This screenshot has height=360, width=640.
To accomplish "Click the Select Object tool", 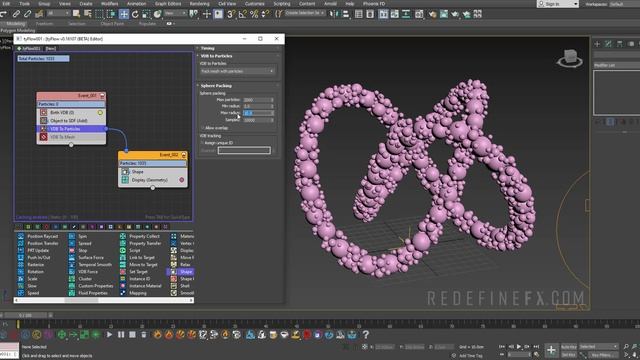I will coord(76,14).
